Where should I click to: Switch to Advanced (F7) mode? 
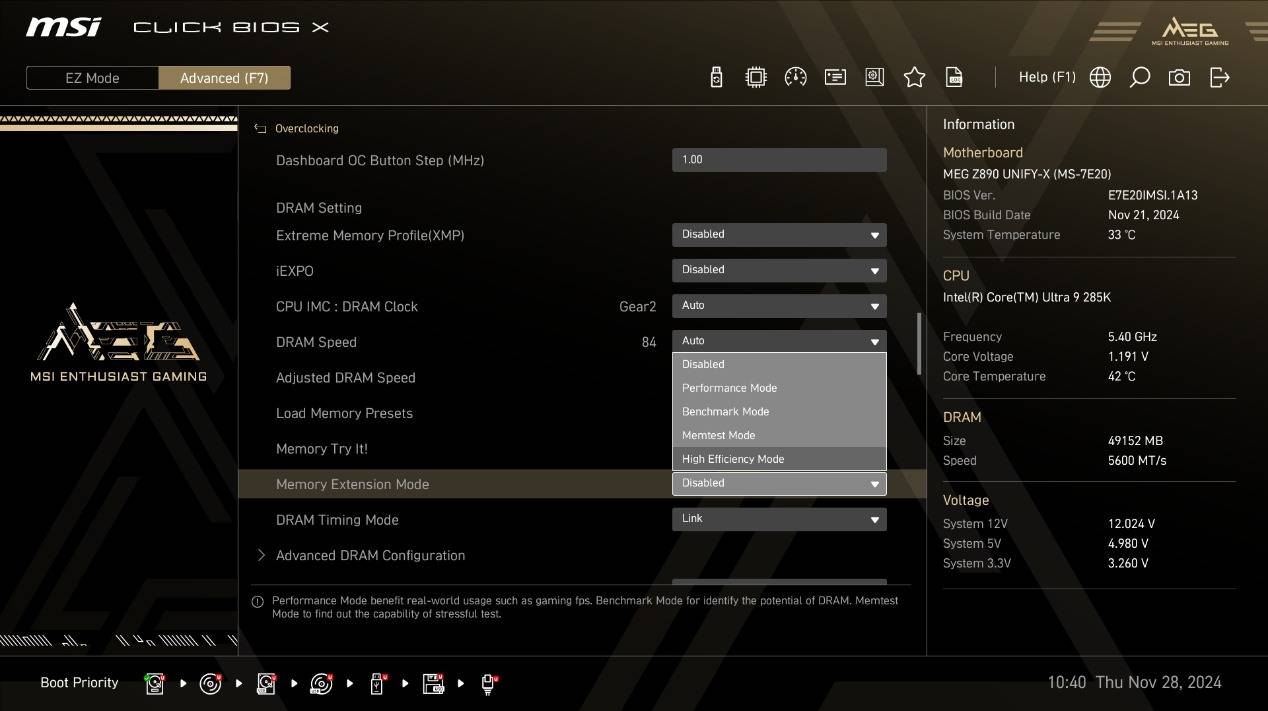pos(224,78)
